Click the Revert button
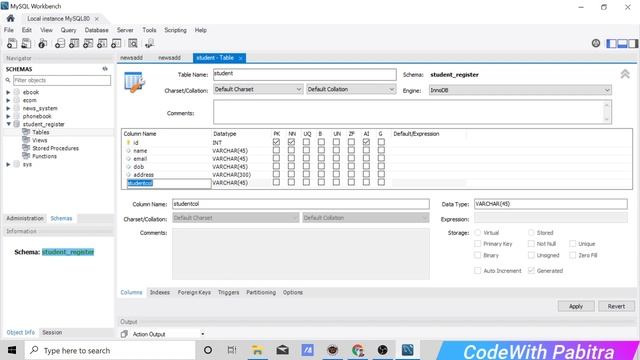 pos(616,306)
